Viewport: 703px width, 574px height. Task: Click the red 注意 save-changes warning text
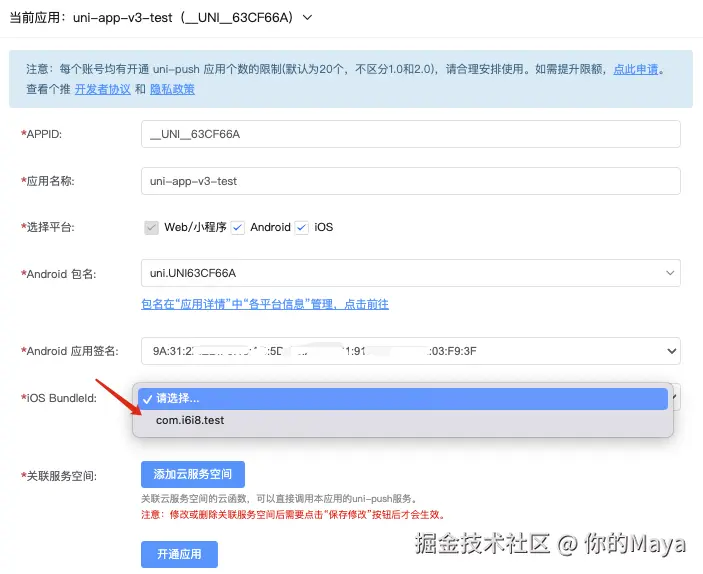tap(294, 514)
